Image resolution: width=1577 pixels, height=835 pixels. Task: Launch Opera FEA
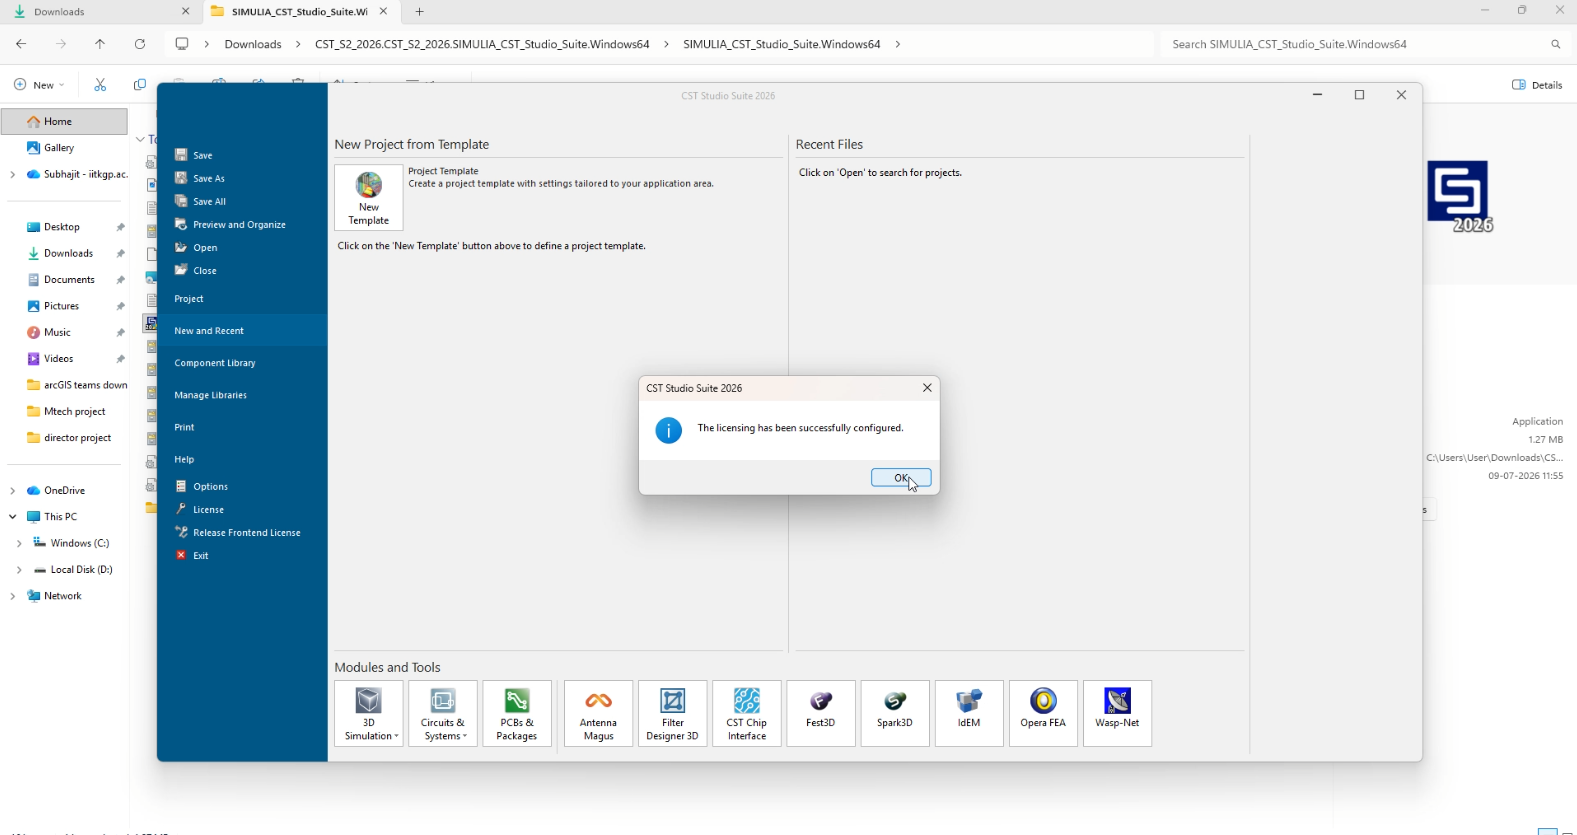(x=1043, y=713)
